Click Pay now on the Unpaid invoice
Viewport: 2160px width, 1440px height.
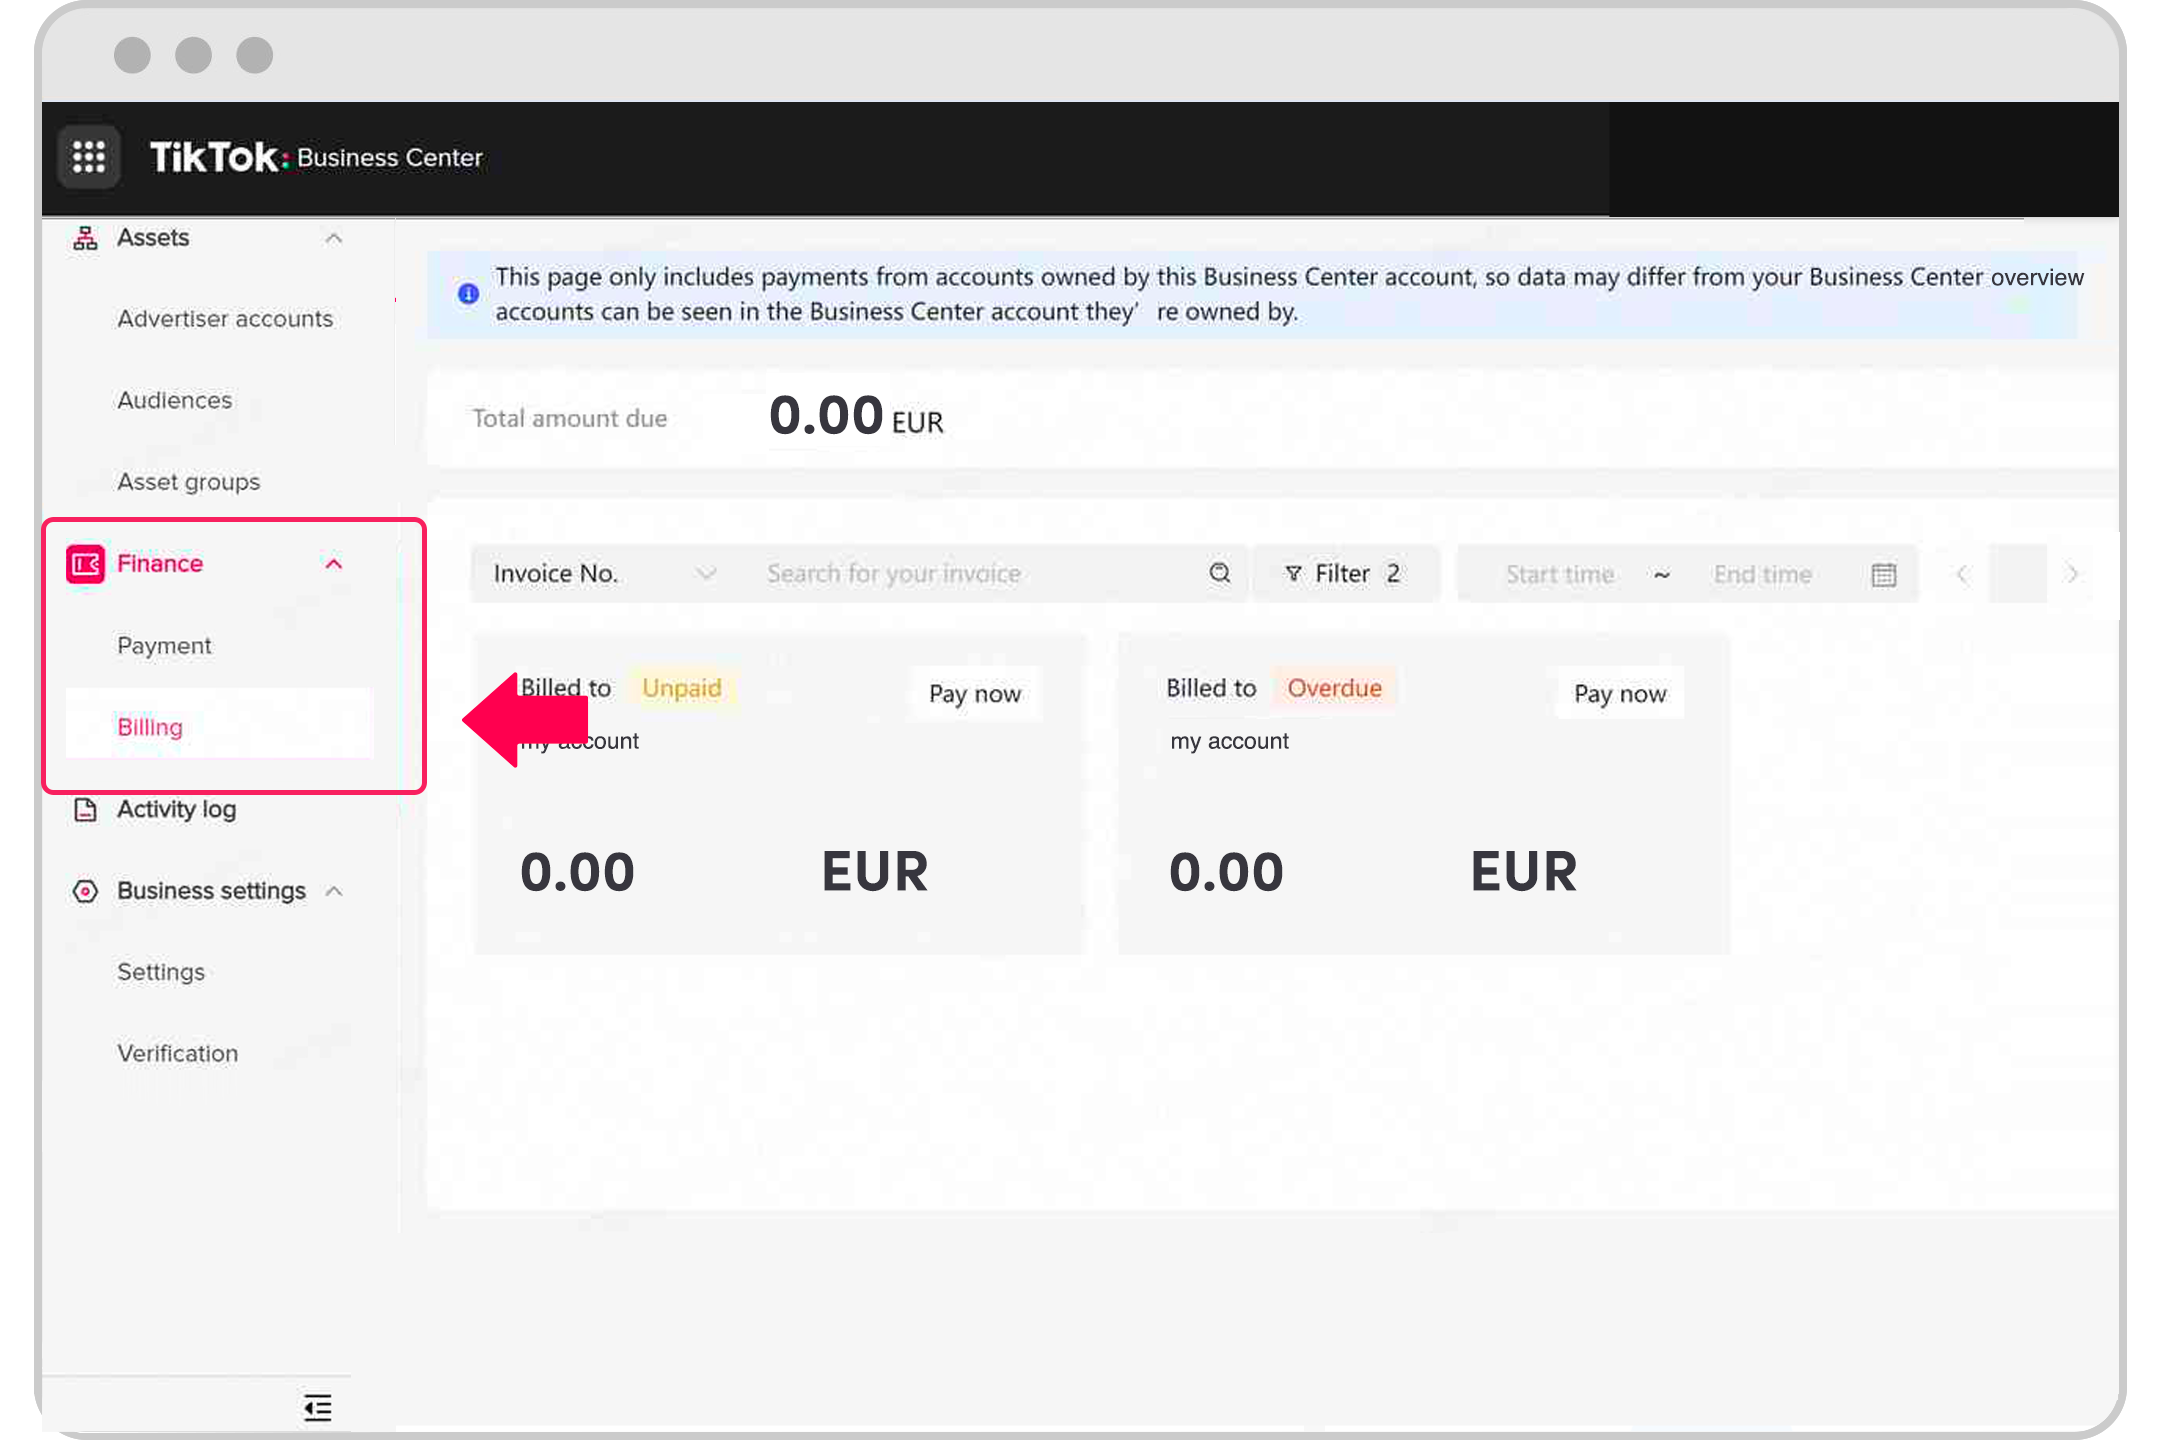975,693
